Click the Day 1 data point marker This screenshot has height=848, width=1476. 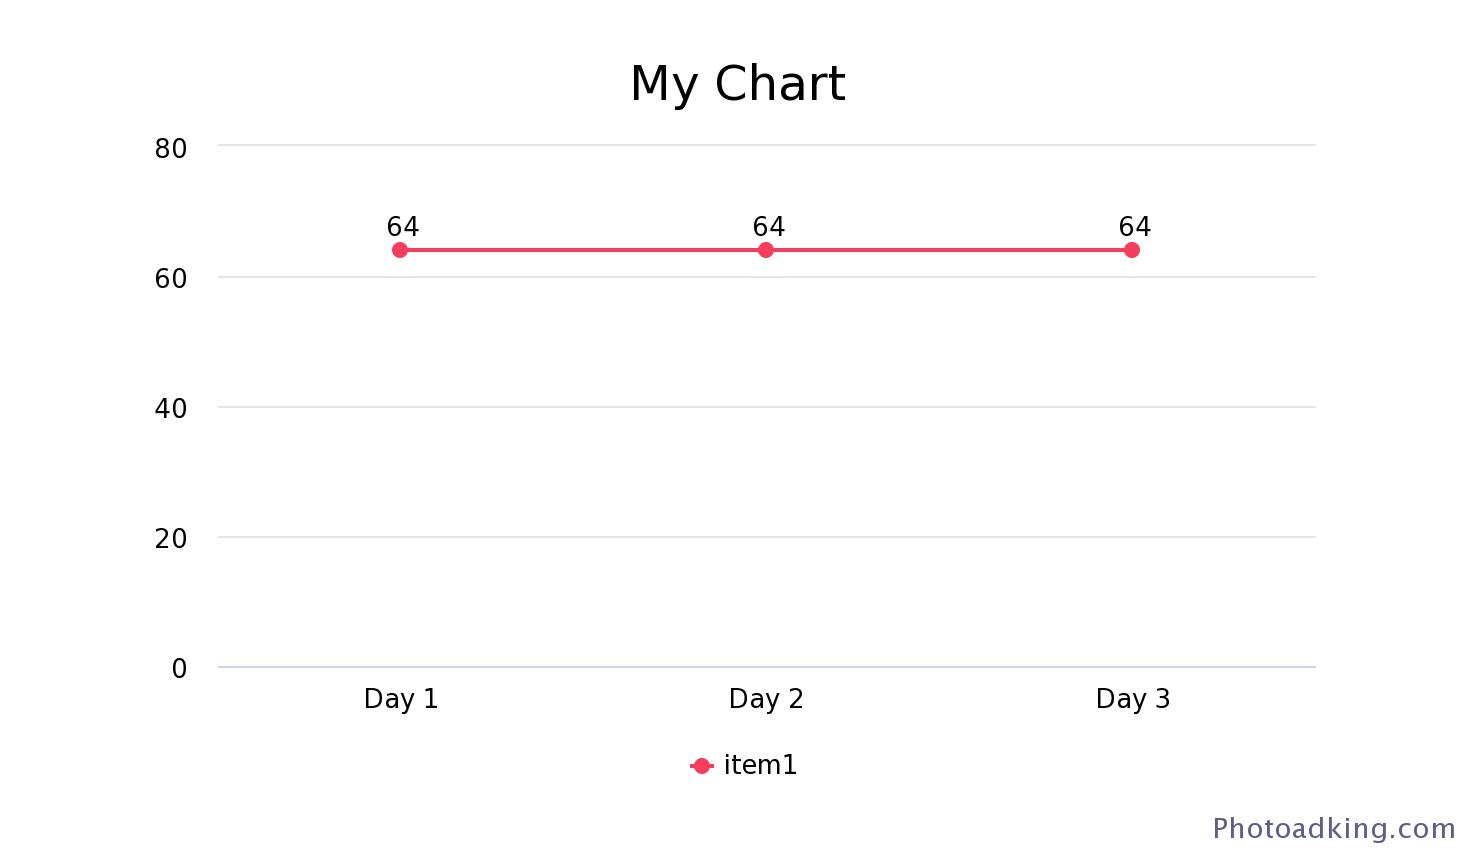(400, 250)
